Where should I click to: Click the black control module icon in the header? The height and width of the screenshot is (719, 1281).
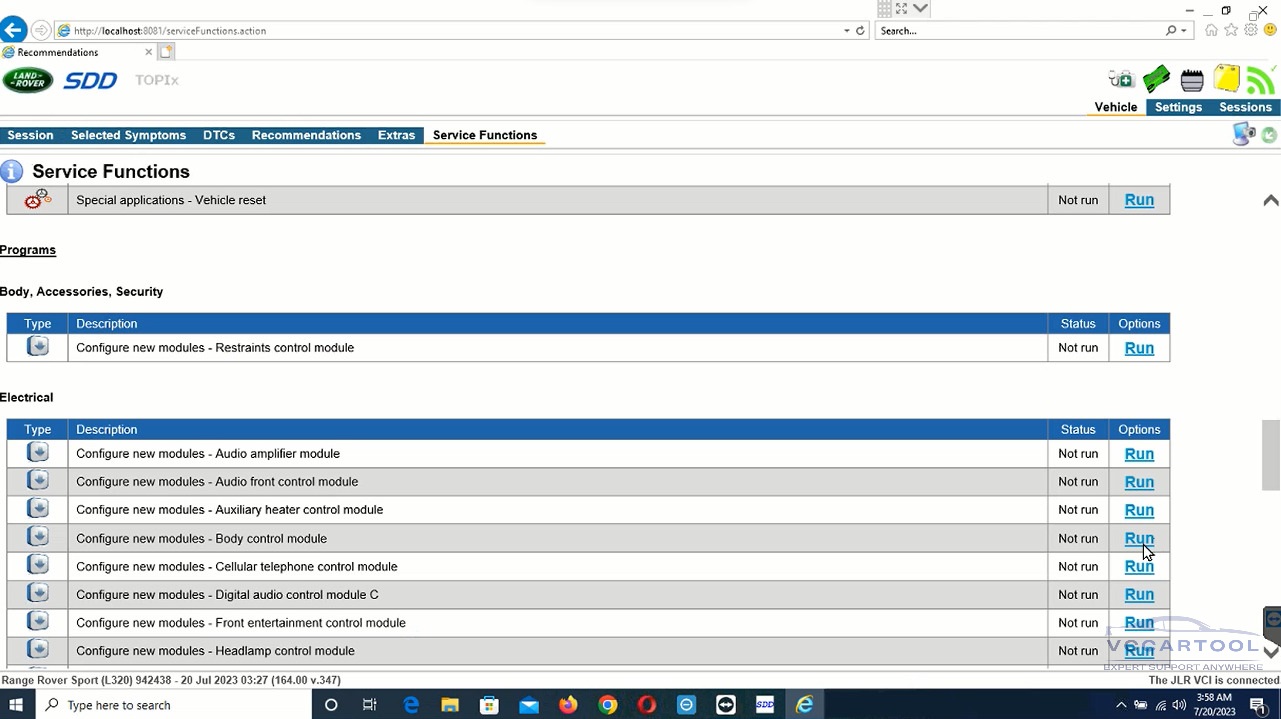point(1191,80)
